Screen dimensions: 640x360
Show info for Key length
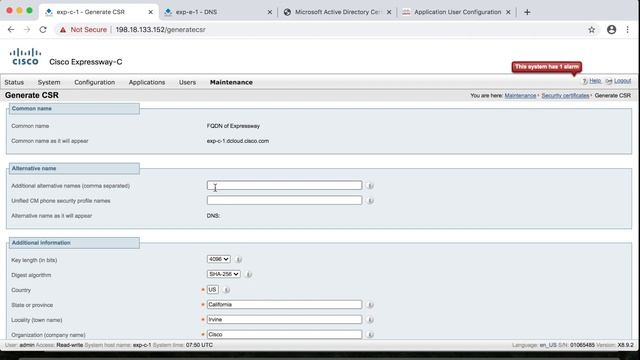[239, 260]
